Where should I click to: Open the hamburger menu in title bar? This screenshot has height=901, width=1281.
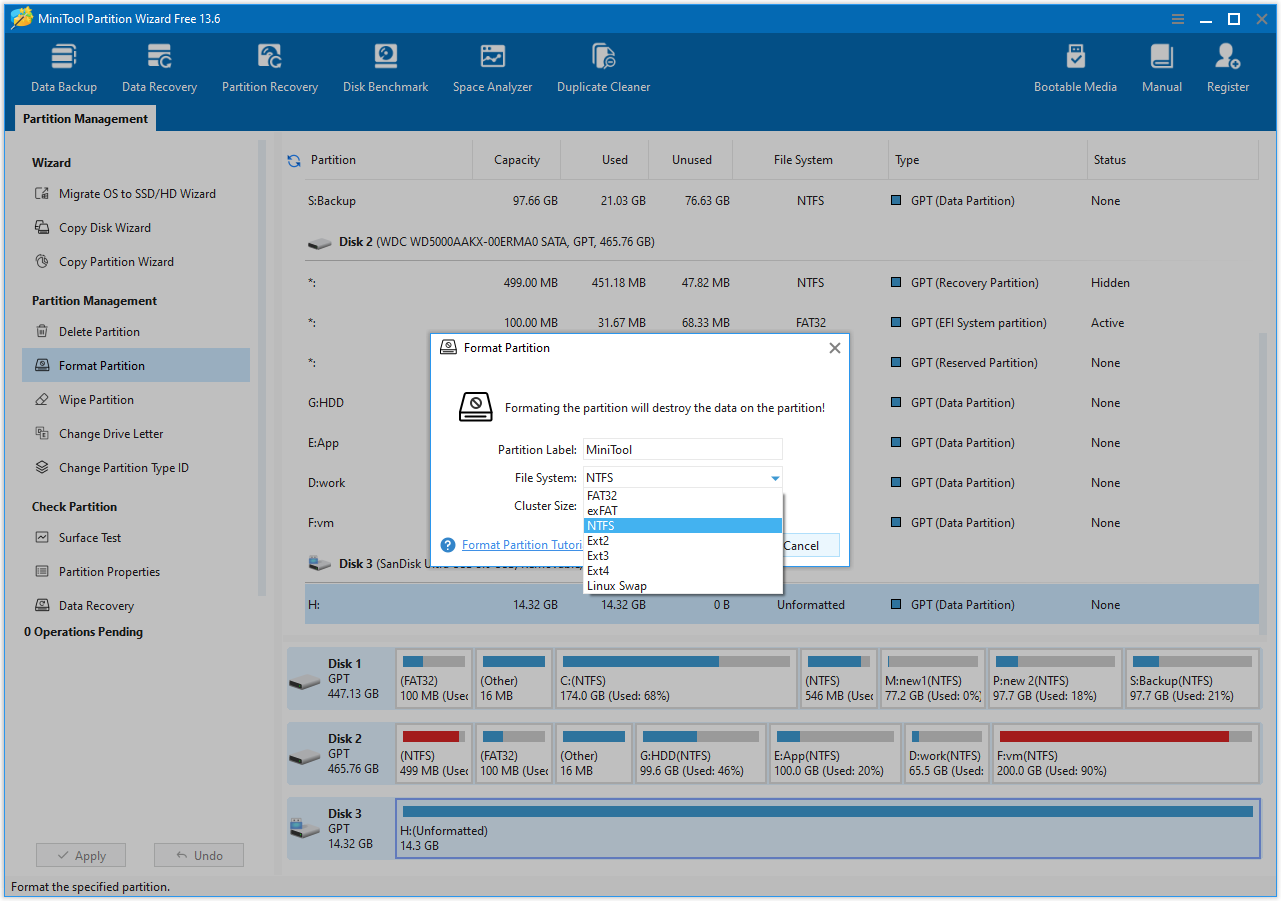1177,19
